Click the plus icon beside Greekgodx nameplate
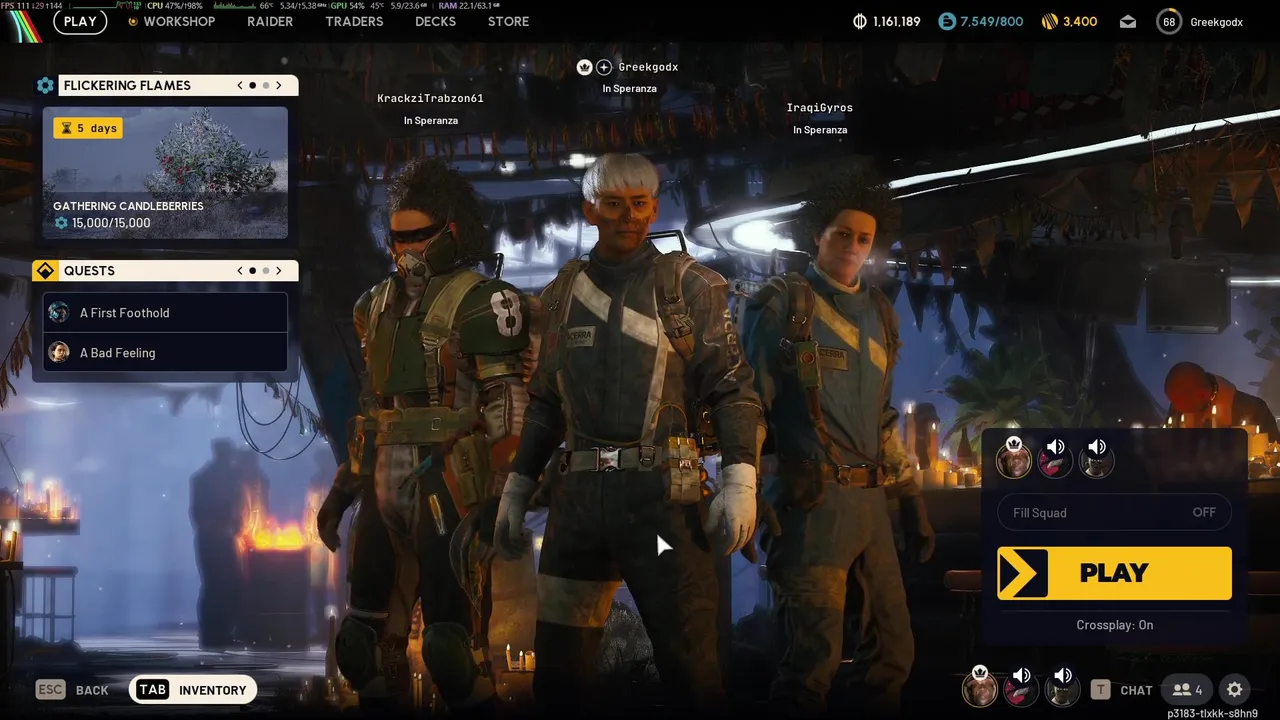This screenshot has width=1280, height=720. (x=604, y=67)
